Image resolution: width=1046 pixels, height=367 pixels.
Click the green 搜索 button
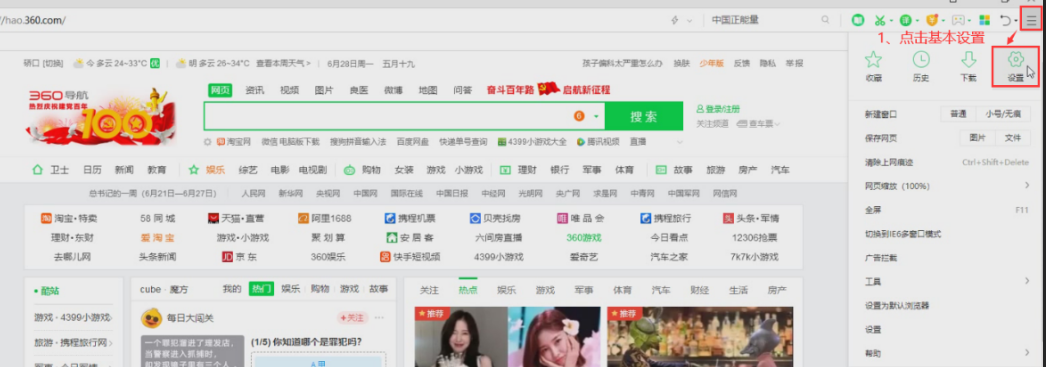pyautogui.click(x=644, y=116)
